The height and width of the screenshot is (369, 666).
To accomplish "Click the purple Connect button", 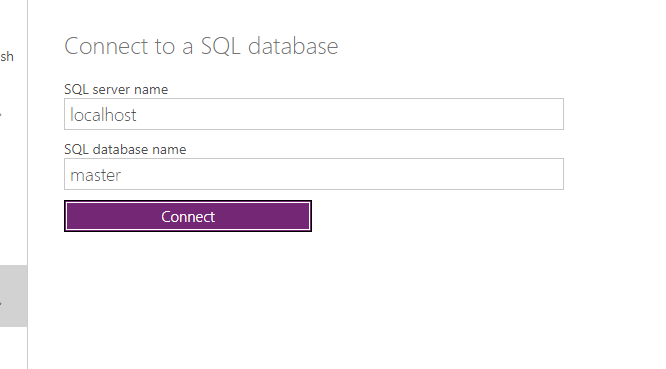I will [x=188, y=216].
